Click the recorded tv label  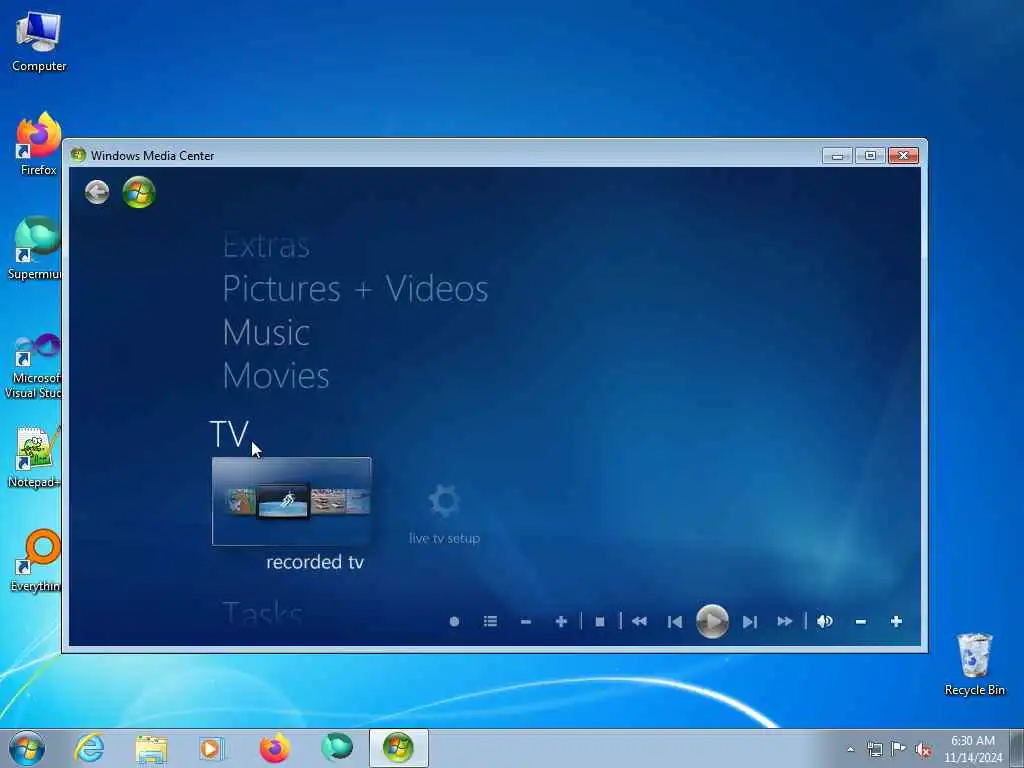[315, 562]
